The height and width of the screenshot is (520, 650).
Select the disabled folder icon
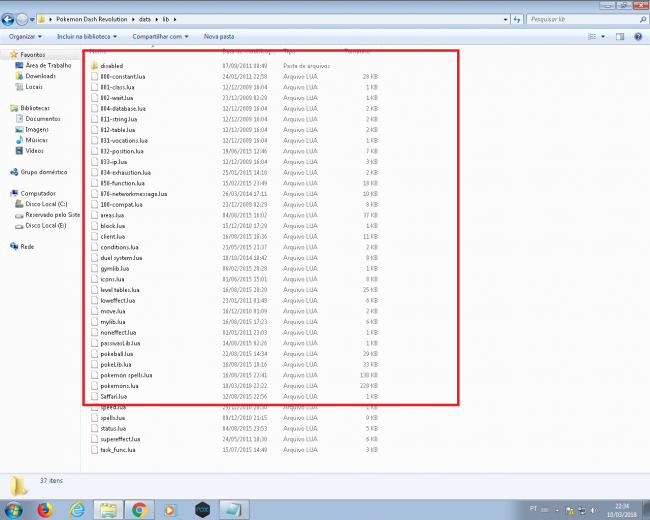tap(94, 66)
